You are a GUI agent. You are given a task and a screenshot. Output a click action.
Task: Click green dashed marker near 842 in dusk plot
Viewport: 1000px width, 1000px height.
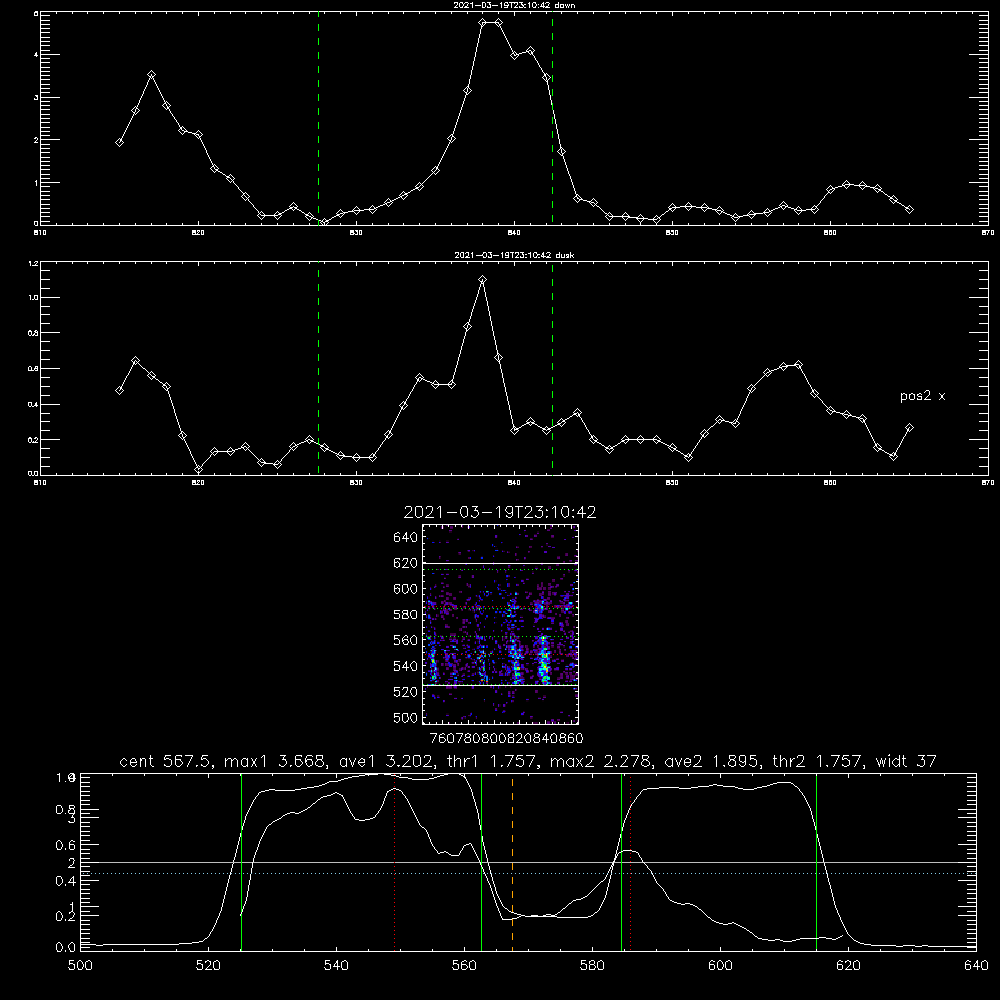tap(552, 369)
